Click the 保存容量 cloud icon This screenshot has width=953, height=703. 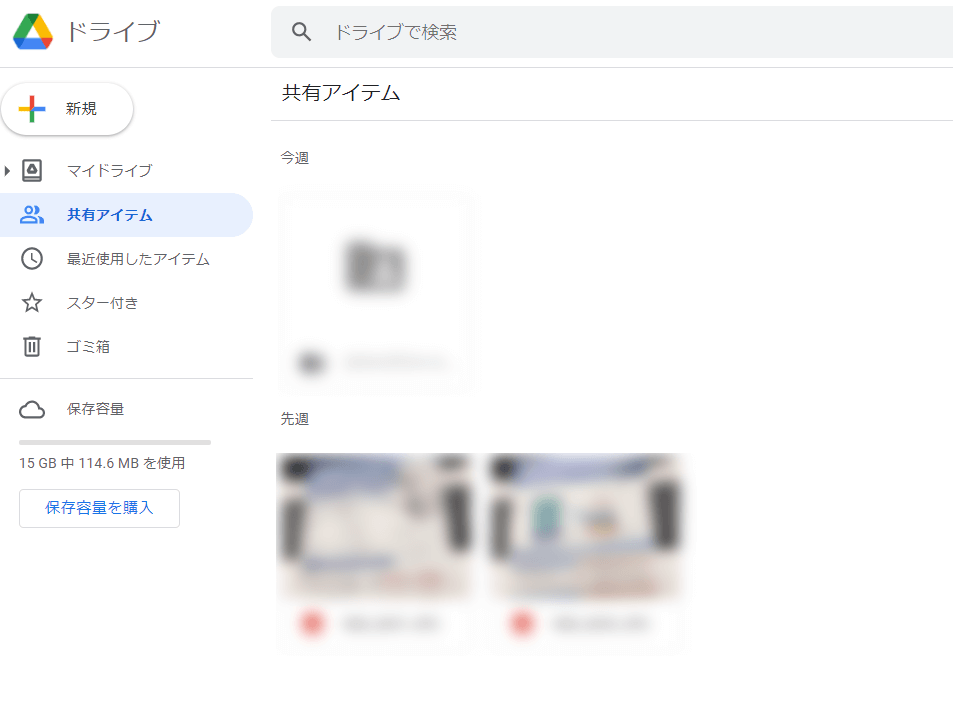click(x=32, y=409)
